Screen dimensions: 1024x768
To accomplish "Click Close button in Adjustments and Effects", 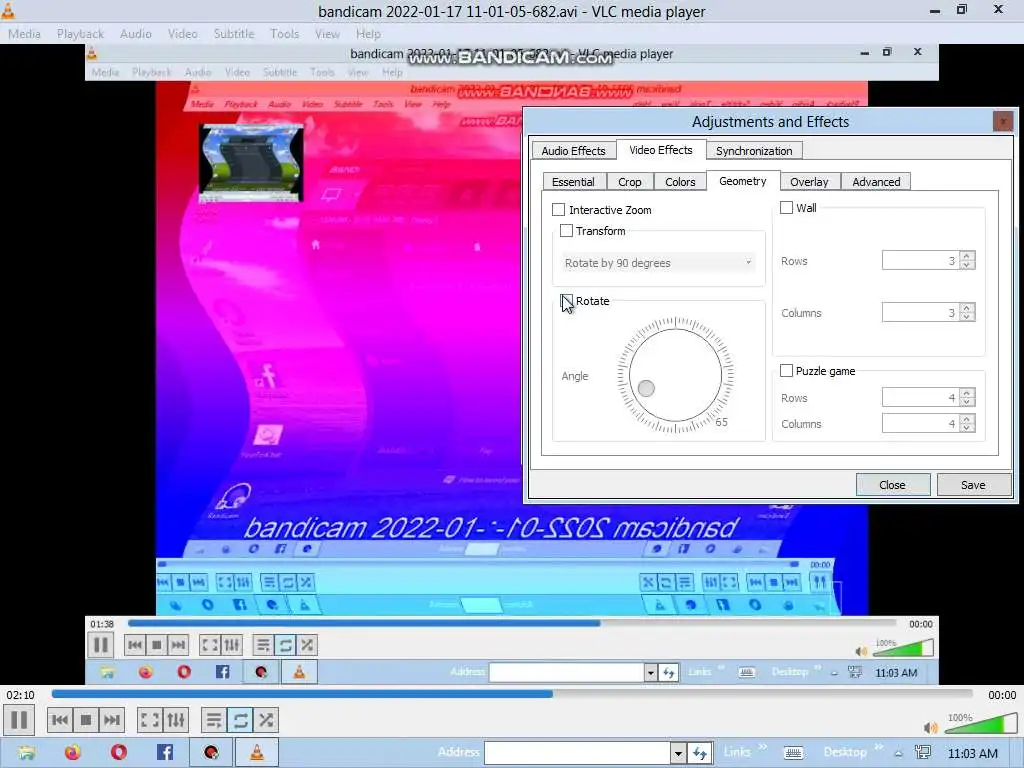I will coord(892,485).
